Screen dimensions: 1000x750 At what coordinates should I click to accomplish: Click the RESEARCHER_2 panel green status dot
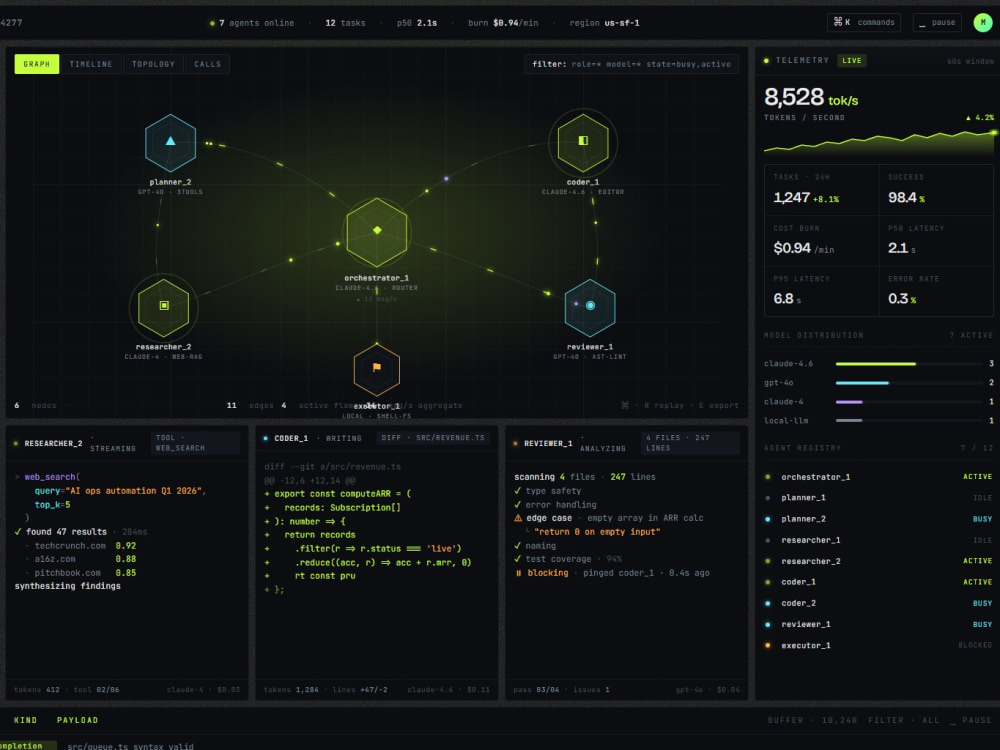point(15,443)
